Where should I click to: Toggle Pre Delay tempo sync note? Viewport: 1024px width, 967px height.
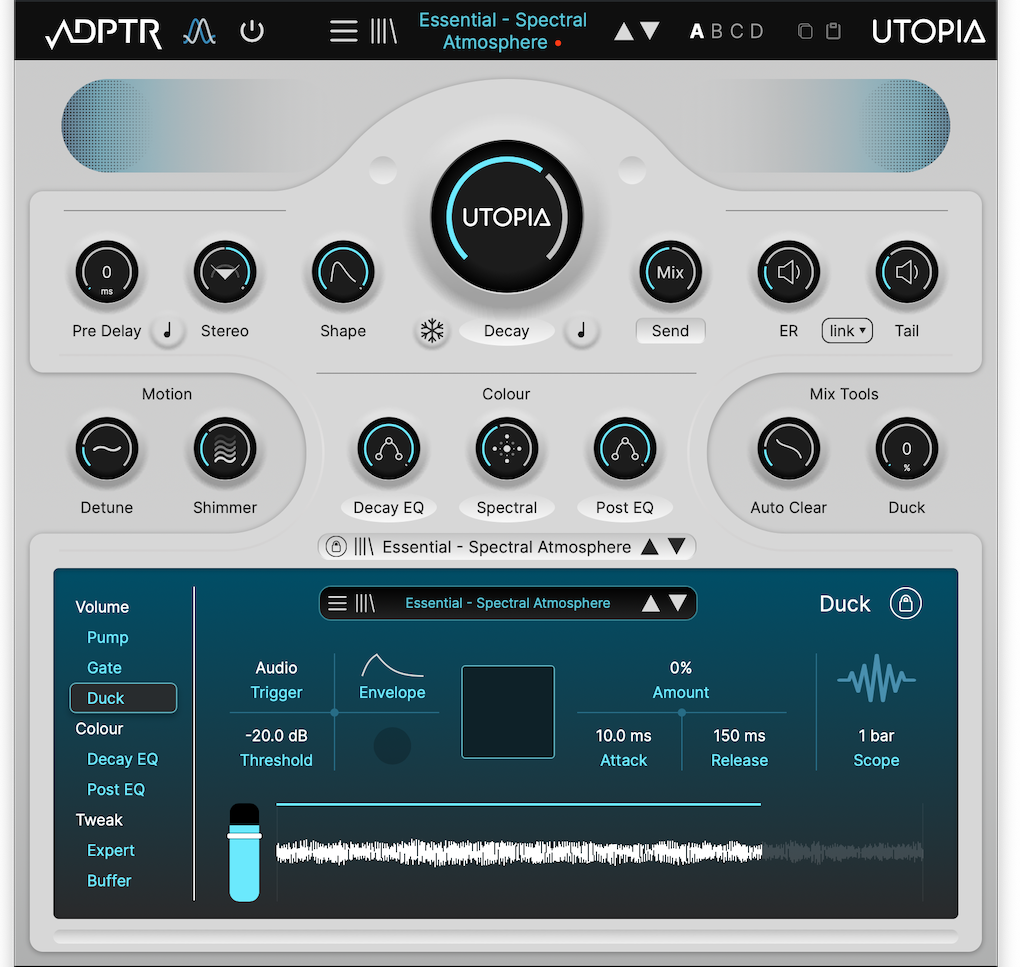168,331
